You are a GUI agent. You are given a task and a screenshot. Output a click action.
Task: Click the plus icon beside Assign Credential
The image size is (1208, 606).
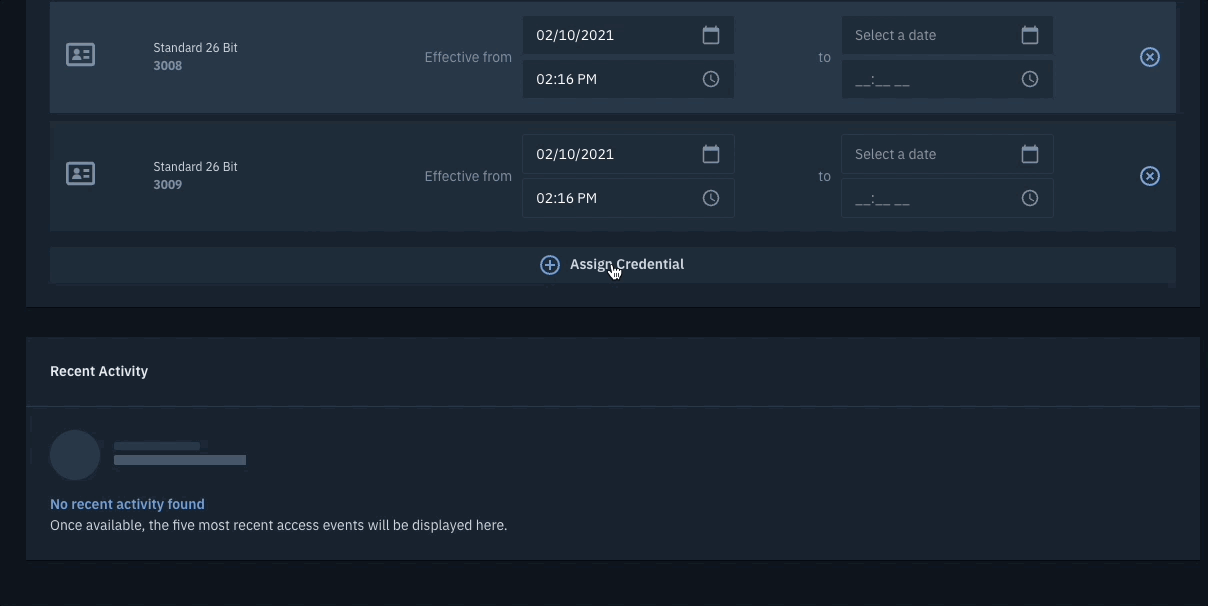click(550, 265)
